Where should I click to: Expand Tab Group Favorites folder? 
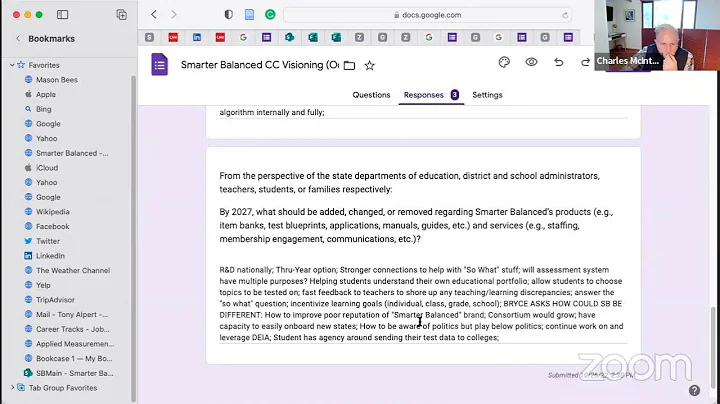coord(12,388)
